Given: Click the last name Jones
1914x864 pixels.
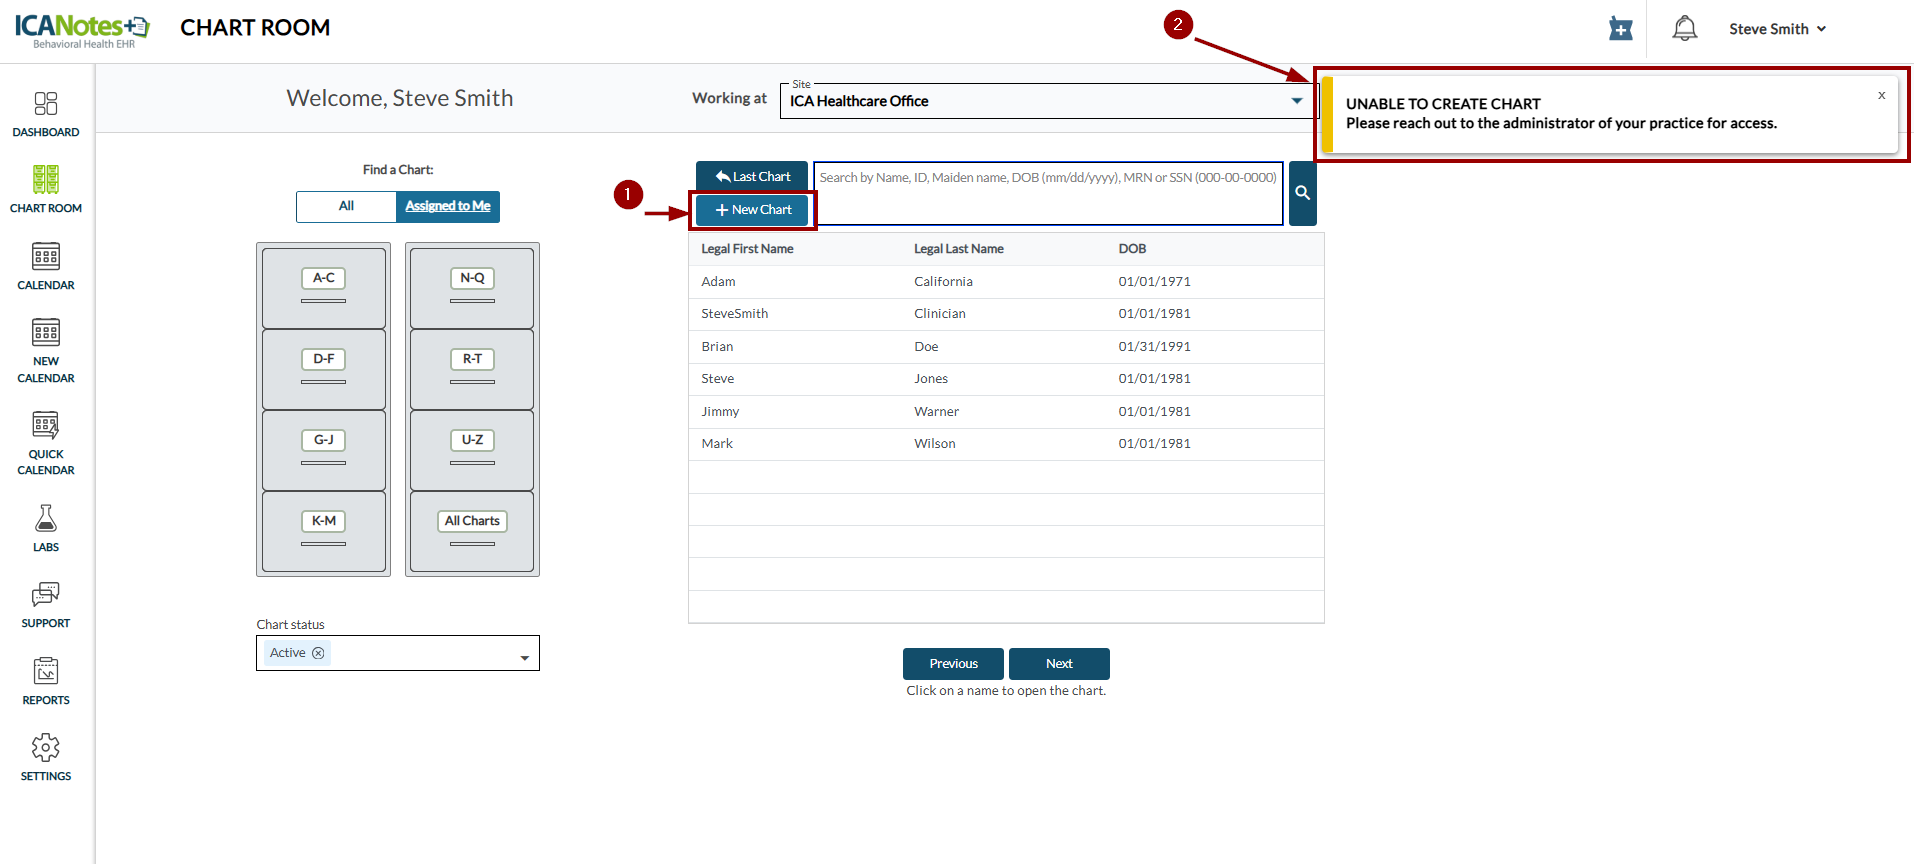Looking at the screenshot, I should [x=931, y=379].
